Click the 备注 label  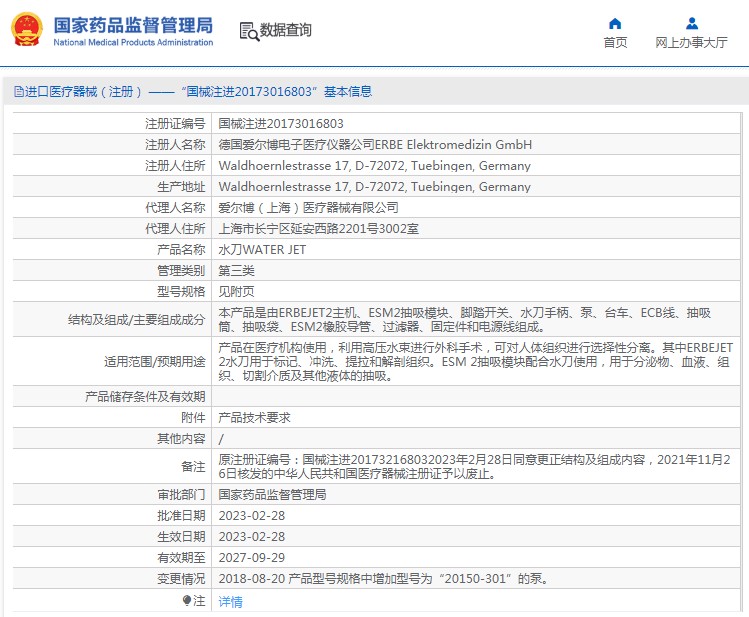(193, 467)
